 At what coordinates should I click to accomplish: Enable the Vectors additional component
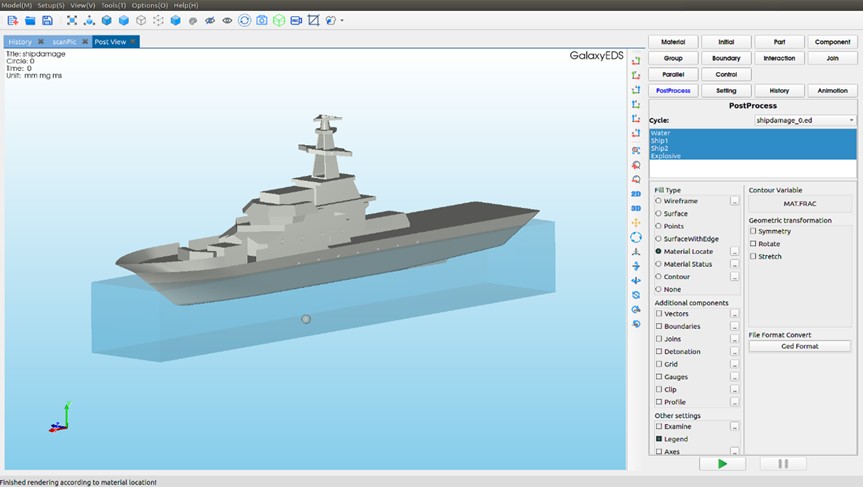pyautogui.click(x=659, y=314)
